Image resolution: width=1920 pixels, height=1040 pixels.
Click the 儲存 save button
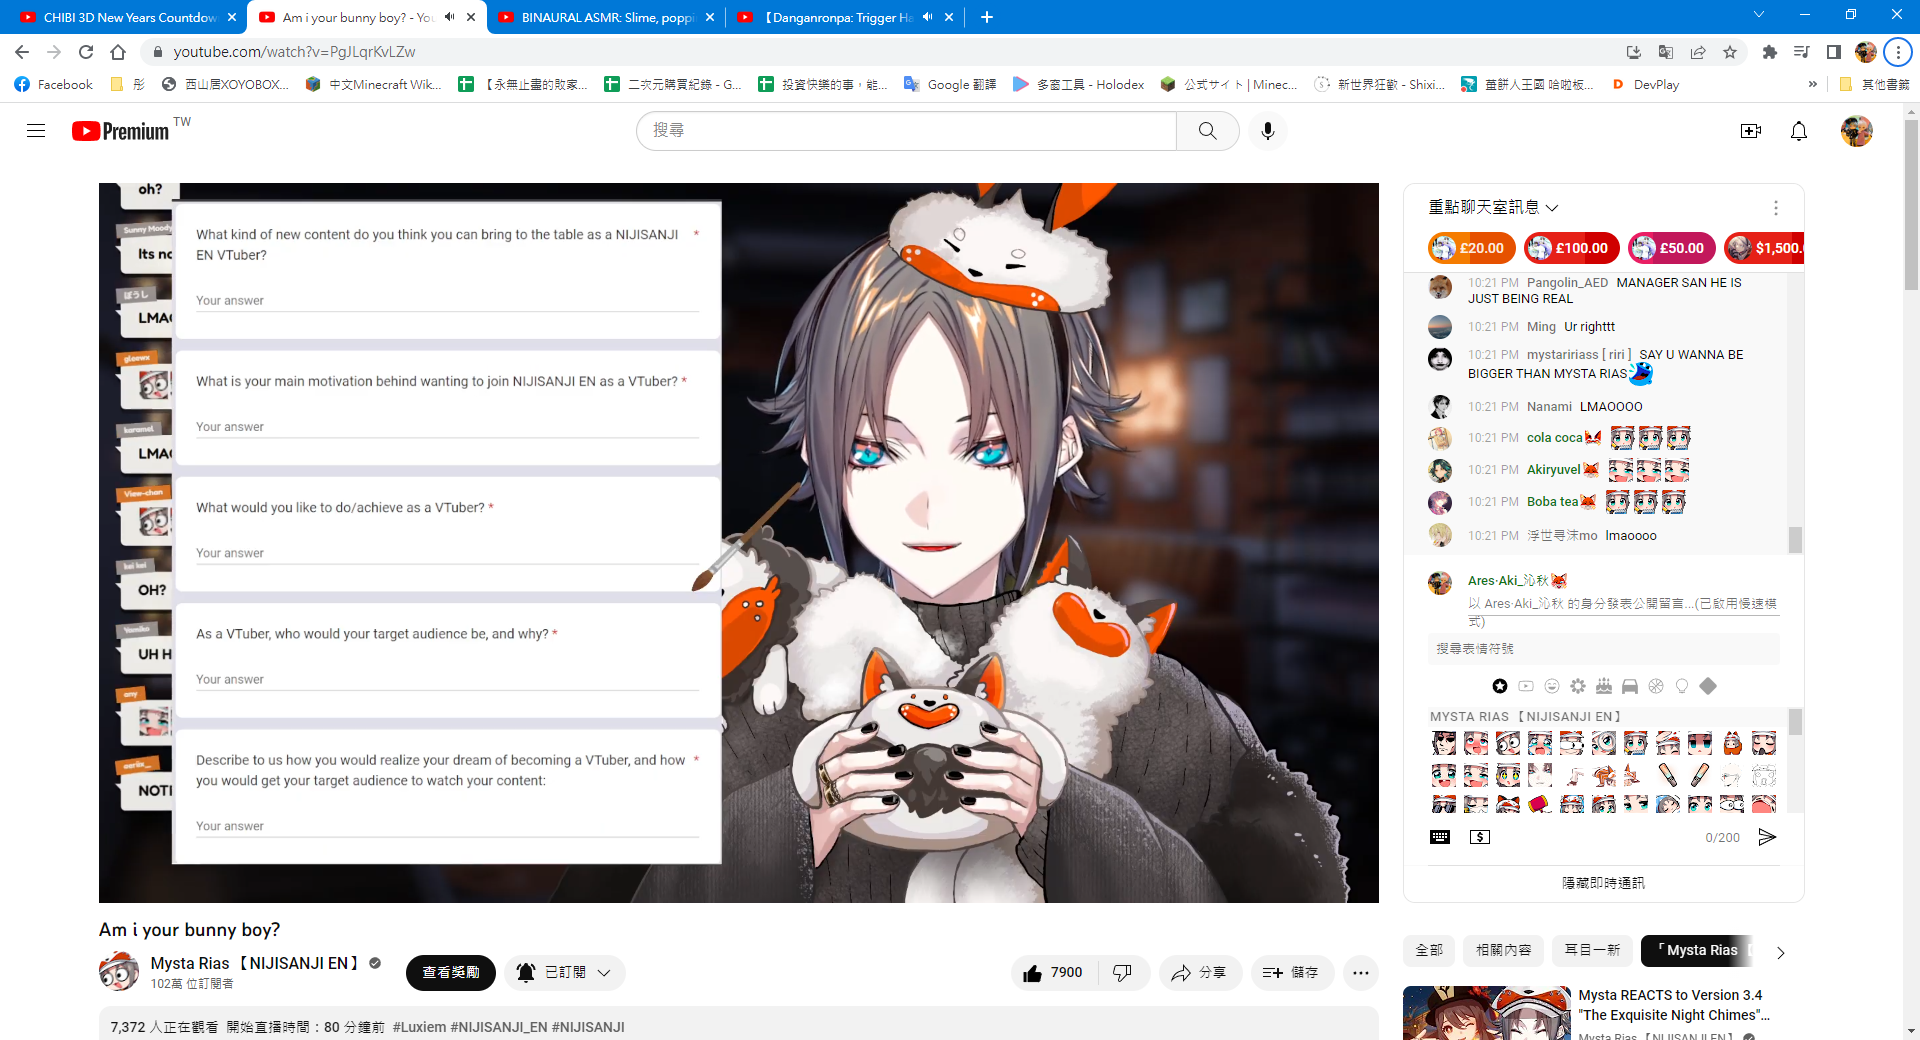[1292, 972]
